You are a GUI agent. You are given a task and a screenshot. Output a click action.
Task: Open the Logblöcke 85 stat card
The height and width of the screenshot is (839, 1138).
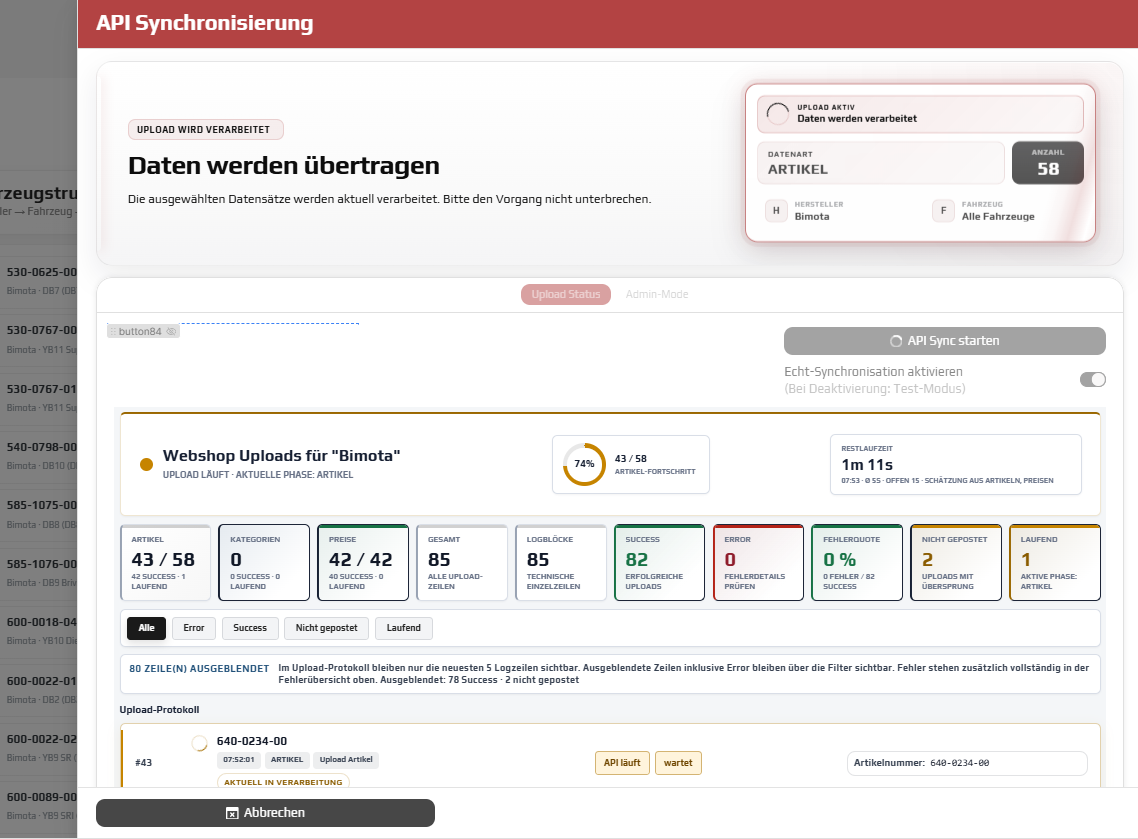[x=560, y=562]
